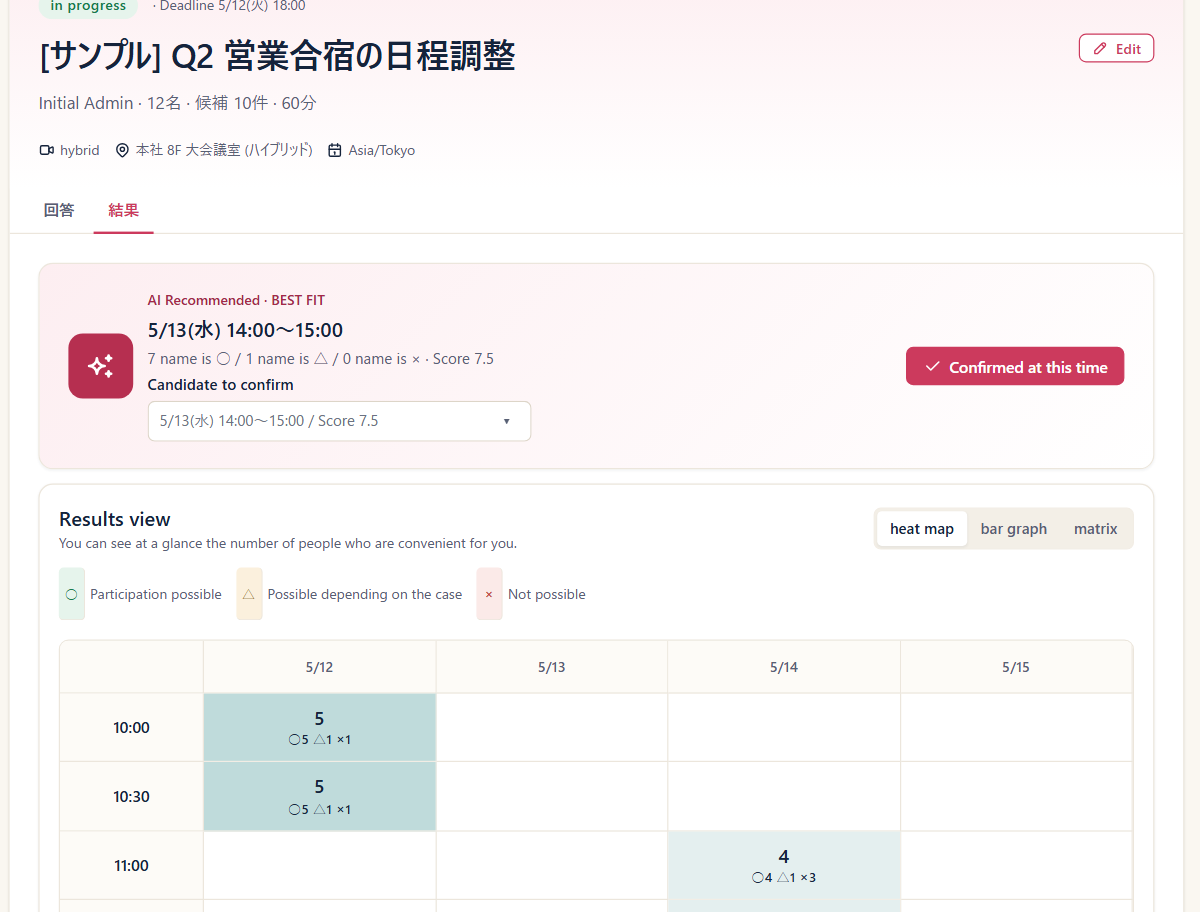The height and width of the screenshot is (912, 1200).
Task: Click the hybrid video camera icon
Action: 46,150
